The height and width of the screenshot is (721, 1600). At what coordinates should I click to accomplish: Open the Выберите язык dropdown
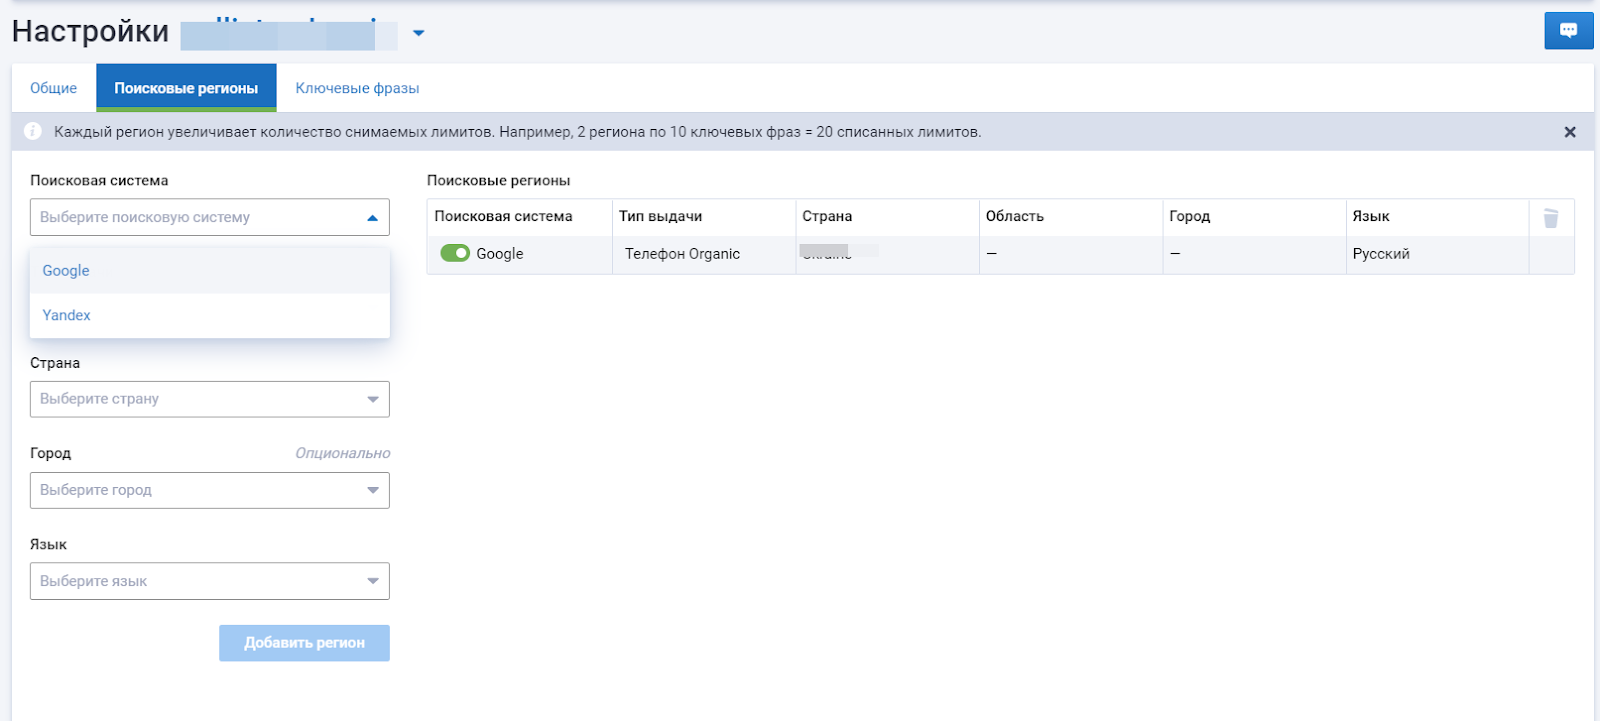(209, 581)
